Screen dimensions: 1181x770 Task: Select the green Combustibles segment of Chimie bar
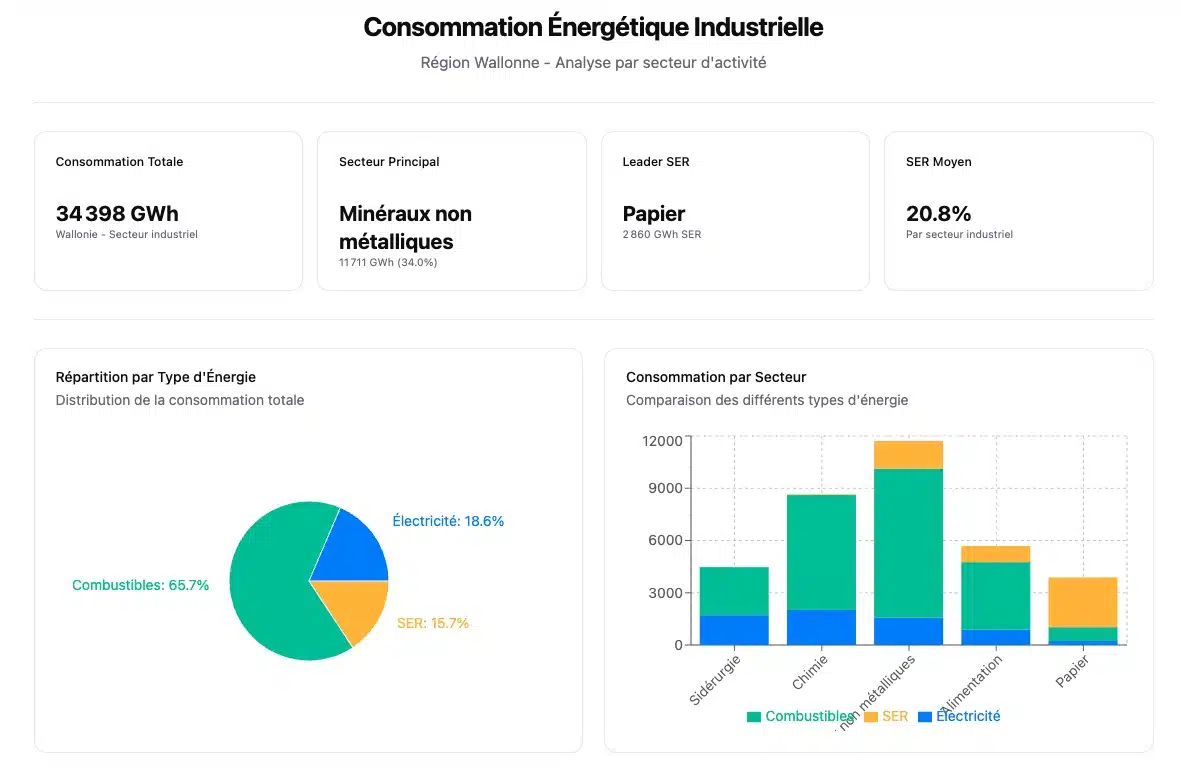click(x=821, y=552)
